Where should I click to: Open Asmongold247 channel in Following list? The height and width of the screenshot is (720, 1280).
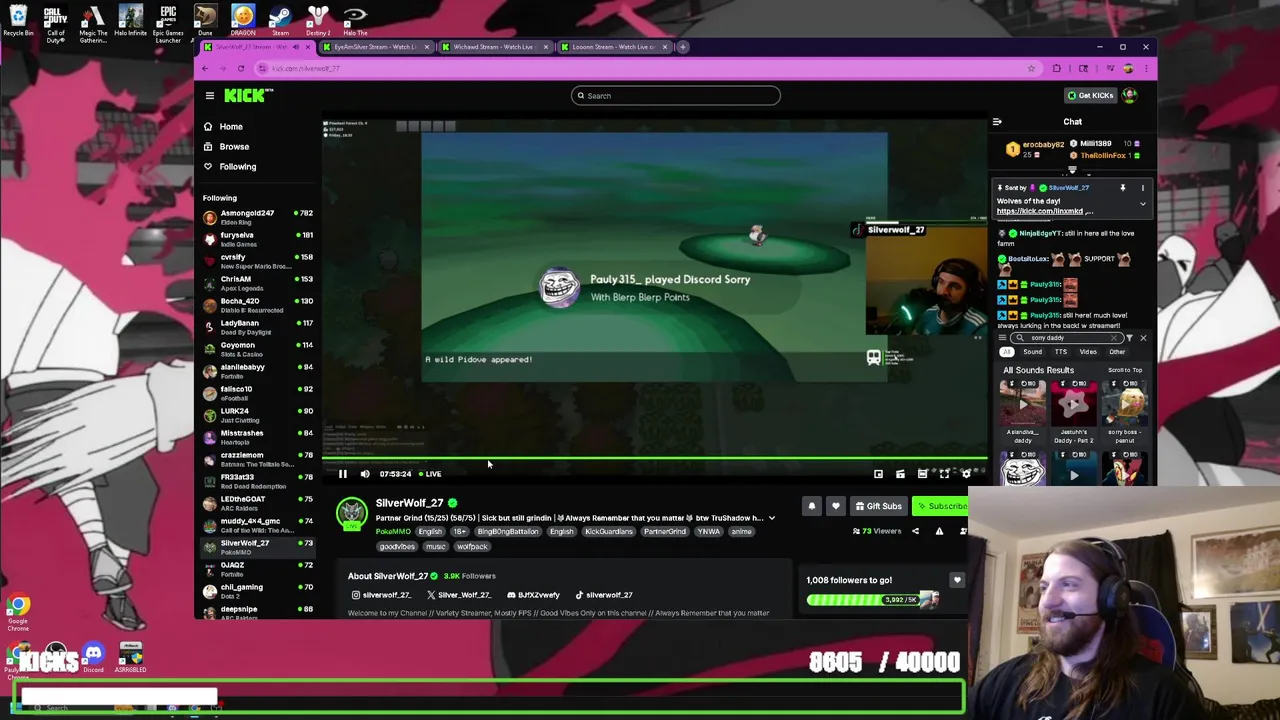(258, 217)
